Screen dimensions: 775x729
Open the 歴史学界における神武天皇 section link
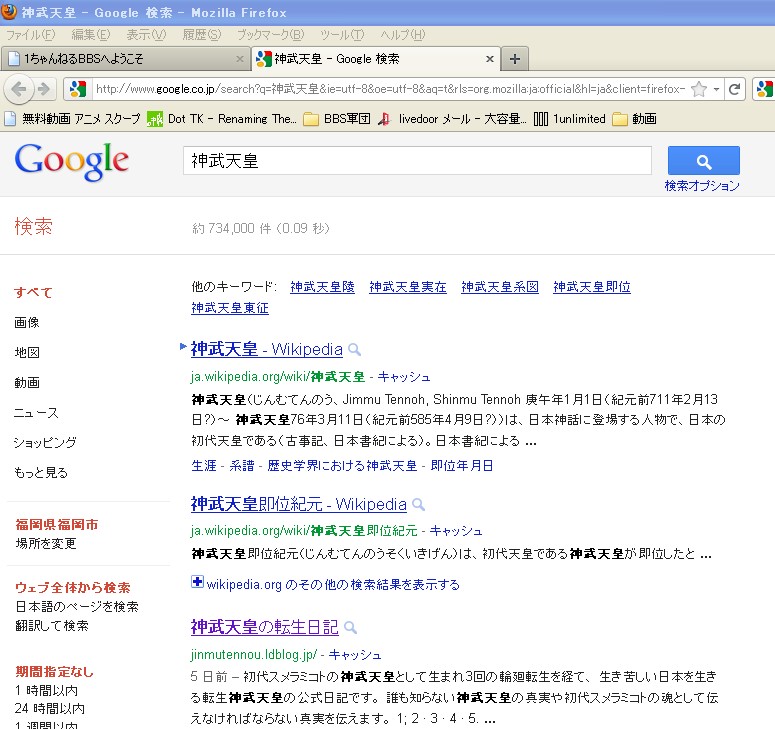click(x=343, y=466)
